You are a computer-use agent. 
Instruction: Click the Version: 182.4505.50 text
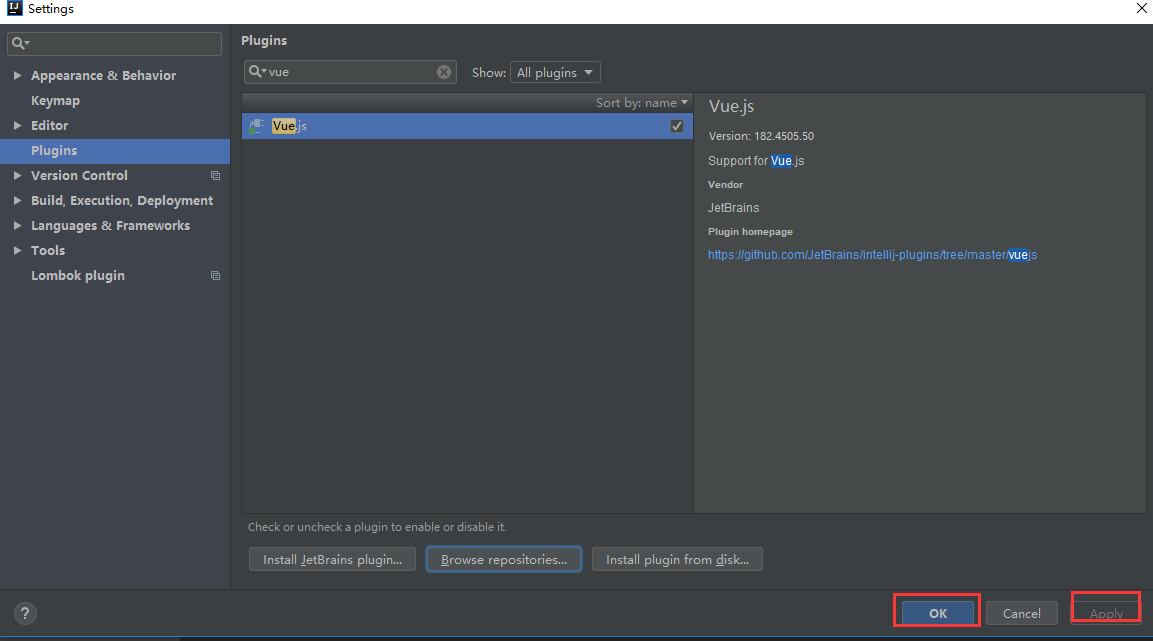761,136
